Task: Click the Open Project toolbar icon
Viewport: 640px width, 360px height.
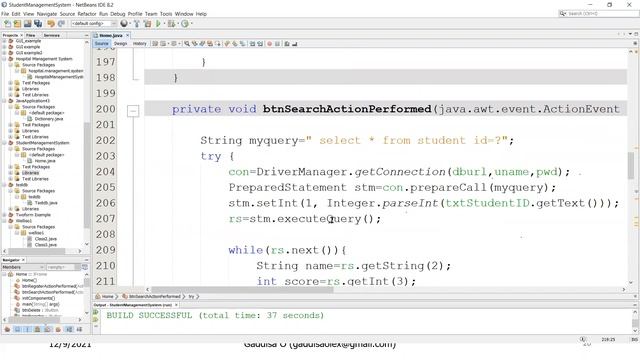Action: coord(27,24)
